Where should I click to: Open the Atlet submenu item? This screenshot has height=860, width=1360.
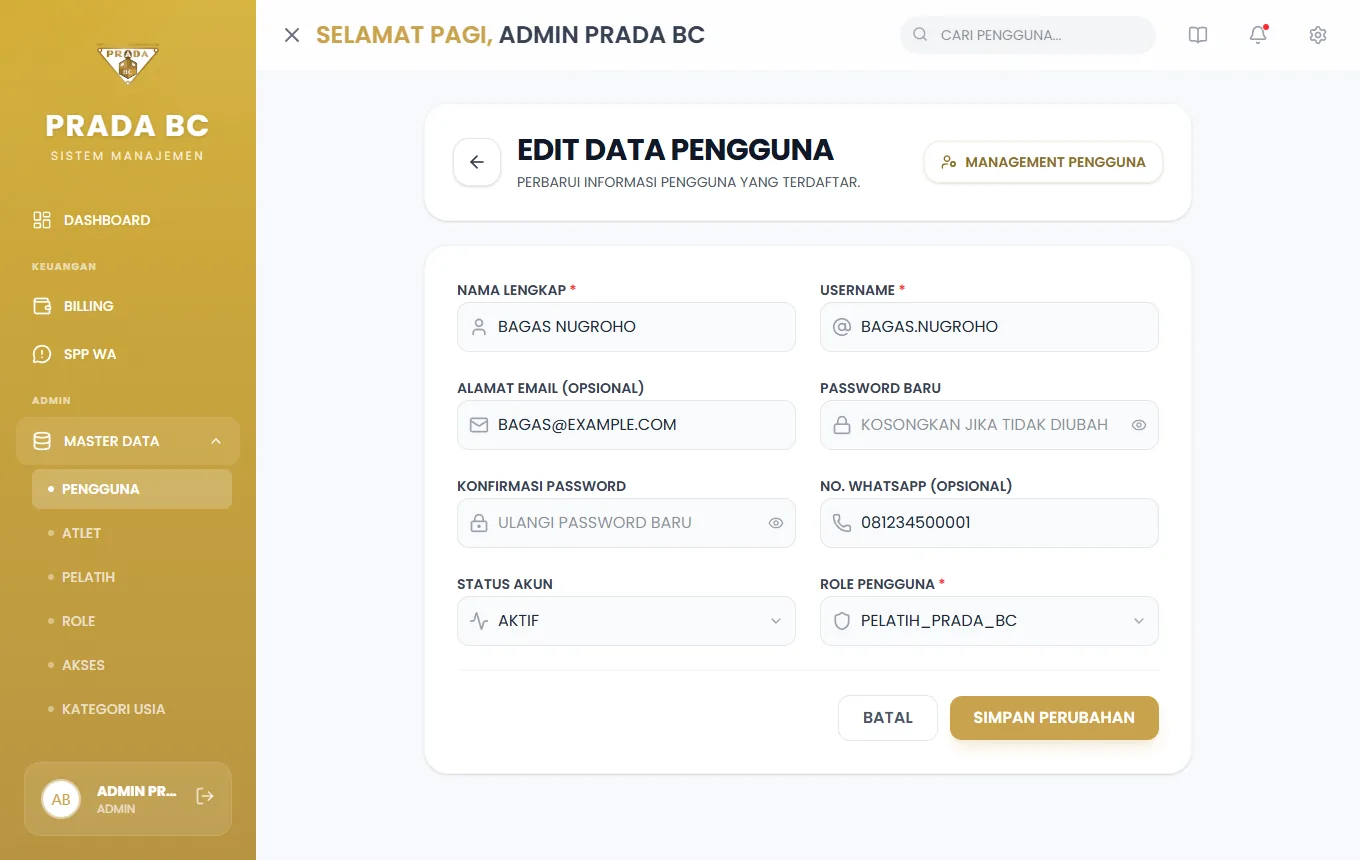(132, 533)
